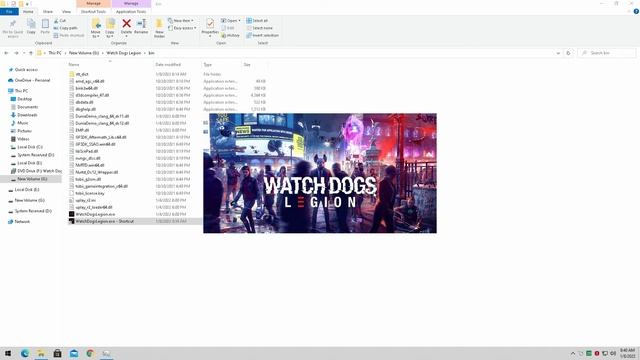The height and width of the screenshot is (360, 640).
Task: Select Music in the navigation pane
Action: tap(22, 123)
